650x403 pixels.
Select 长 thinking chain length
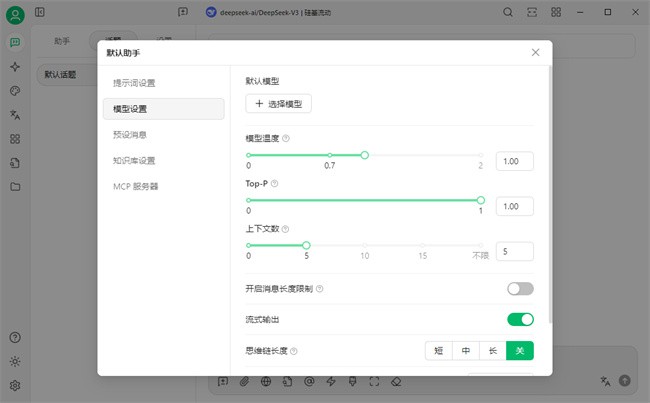[493, 351]
